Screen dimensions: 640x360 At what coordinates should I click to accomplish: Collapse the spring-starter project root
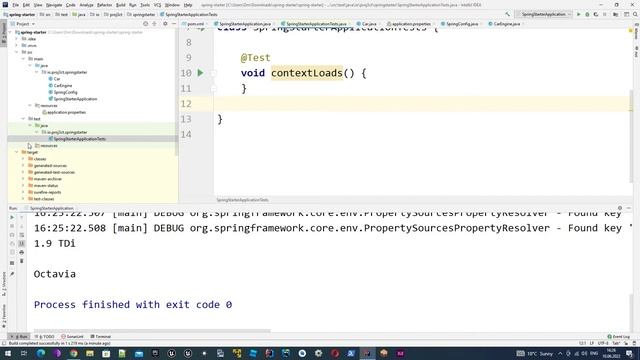point(10,32)
